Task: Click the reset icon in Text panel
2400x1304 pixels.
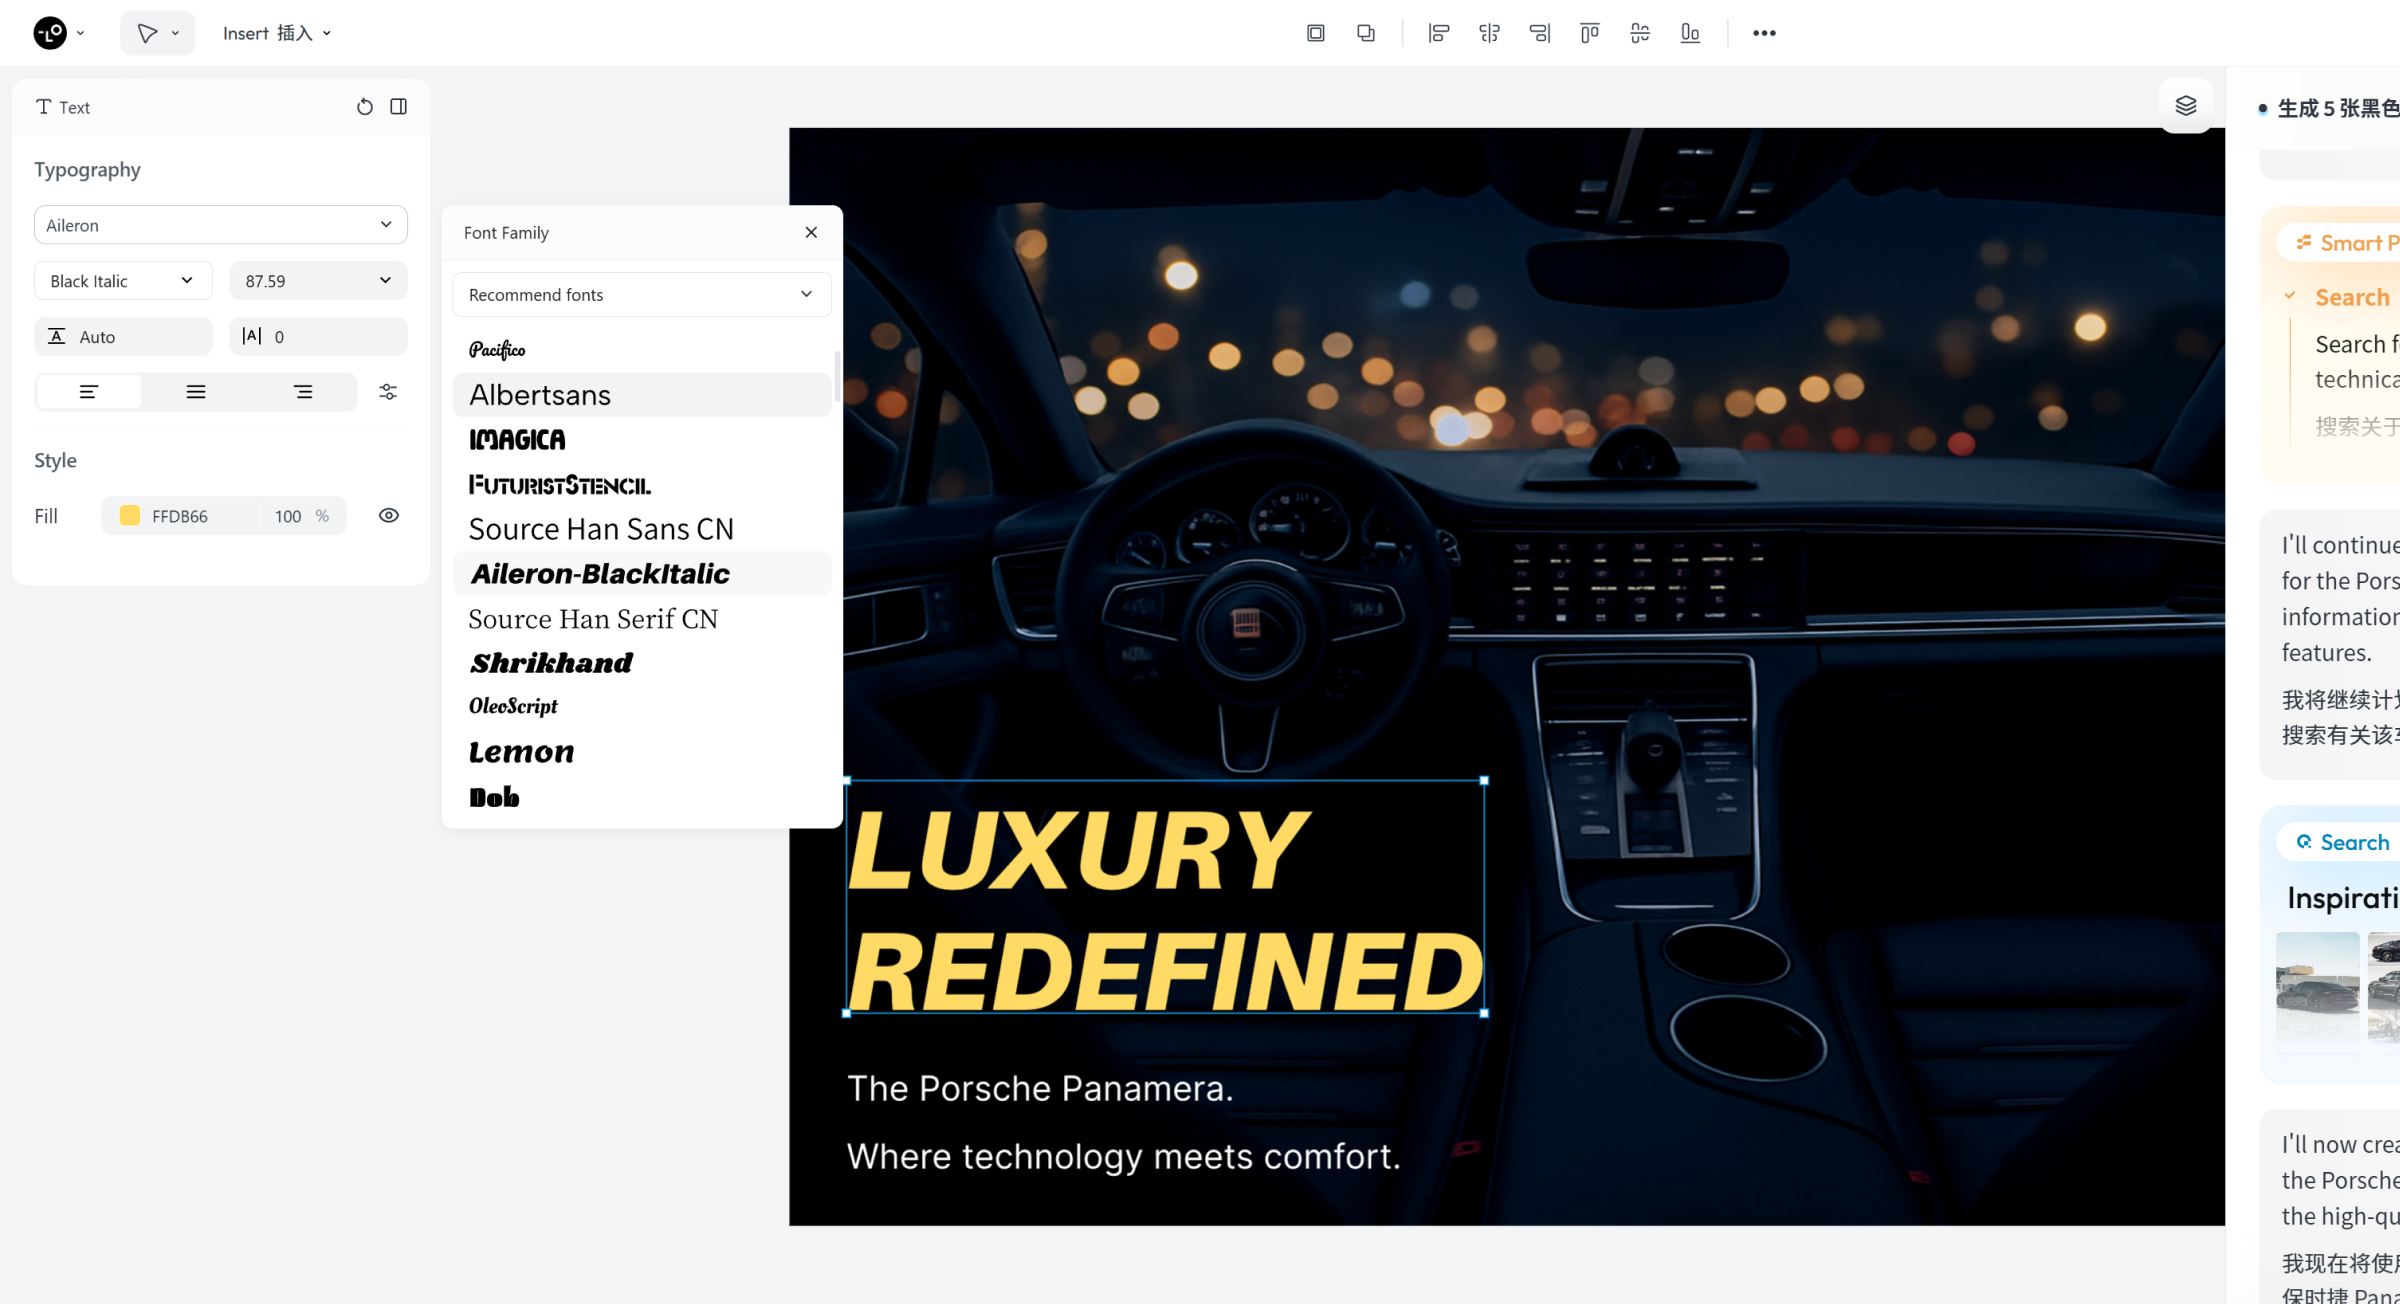Action: pos(364,107)
